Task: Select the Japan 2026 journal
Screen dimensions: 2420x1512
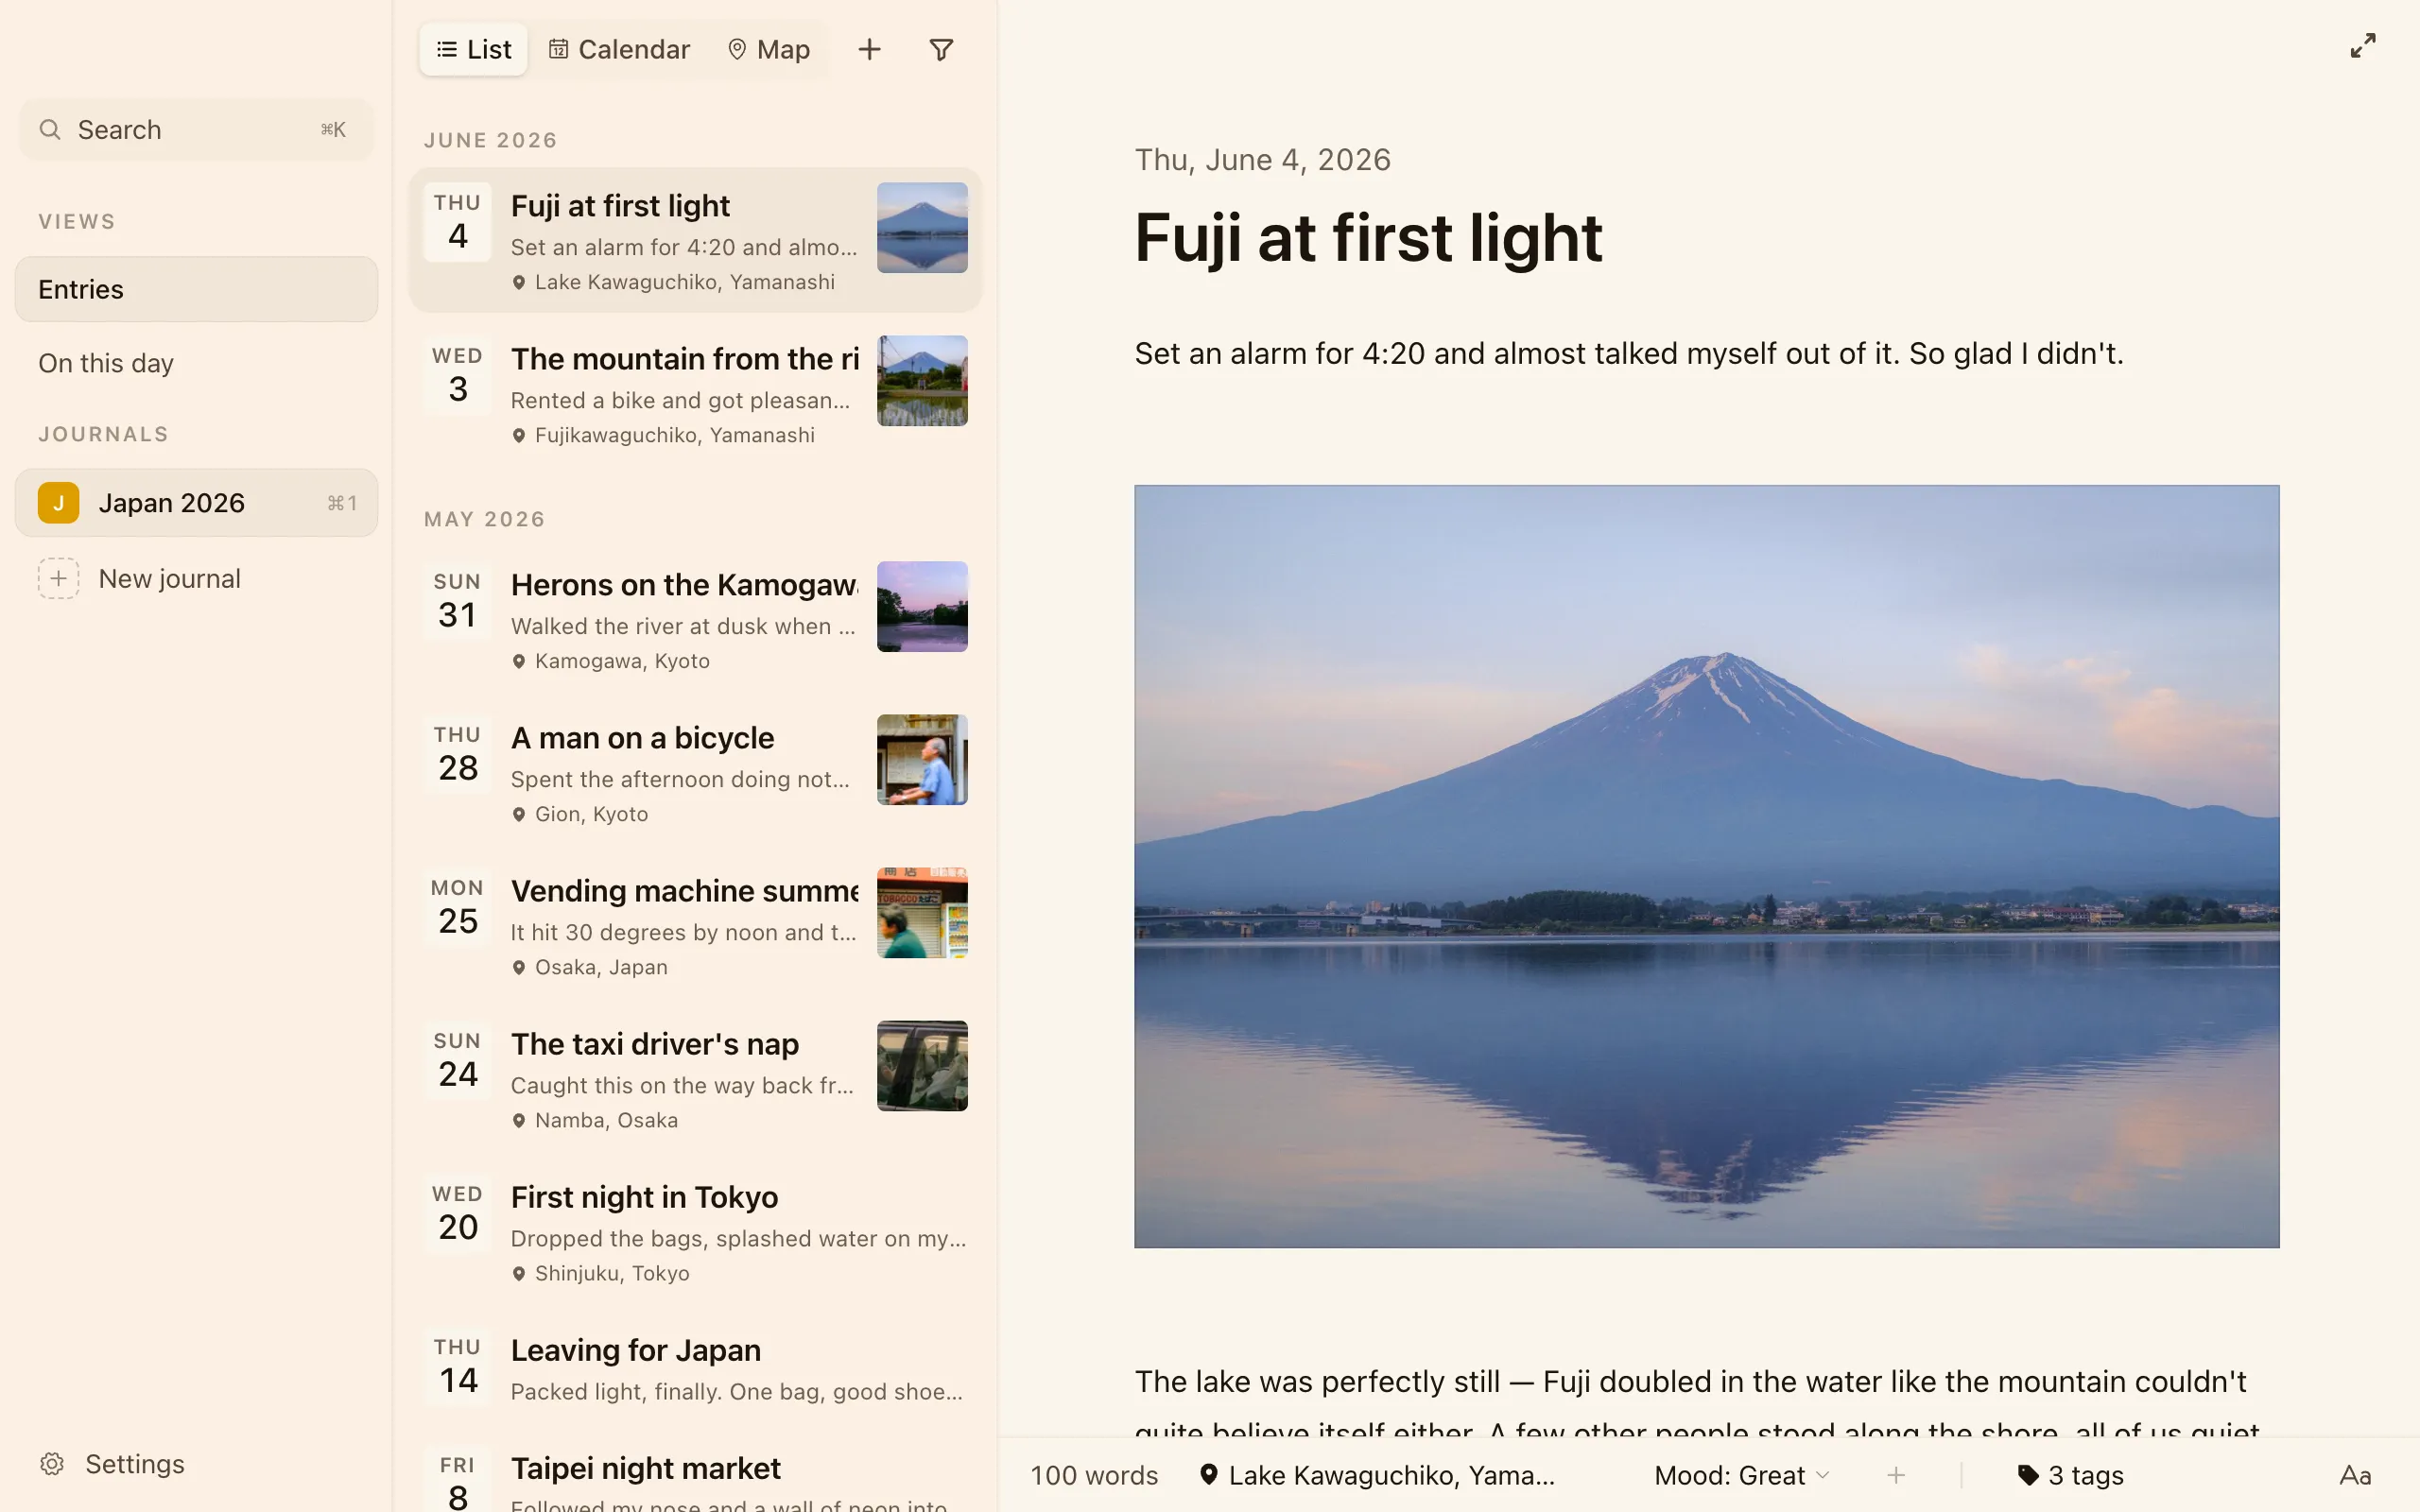Action: [196, 502]
